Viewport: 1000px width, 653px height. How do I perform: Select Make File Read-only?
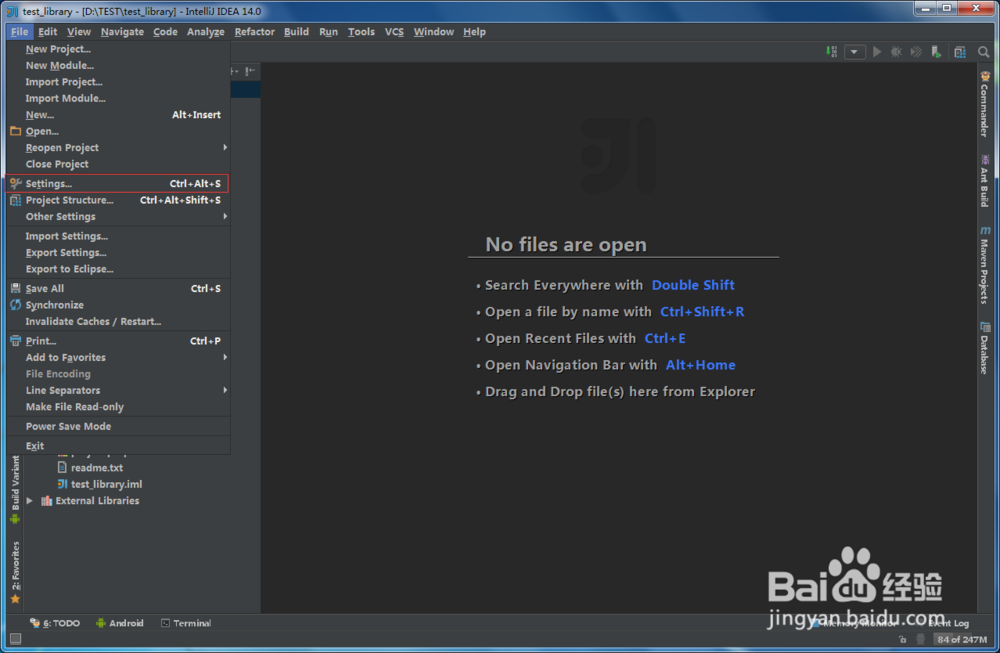(x=118, y=407)
